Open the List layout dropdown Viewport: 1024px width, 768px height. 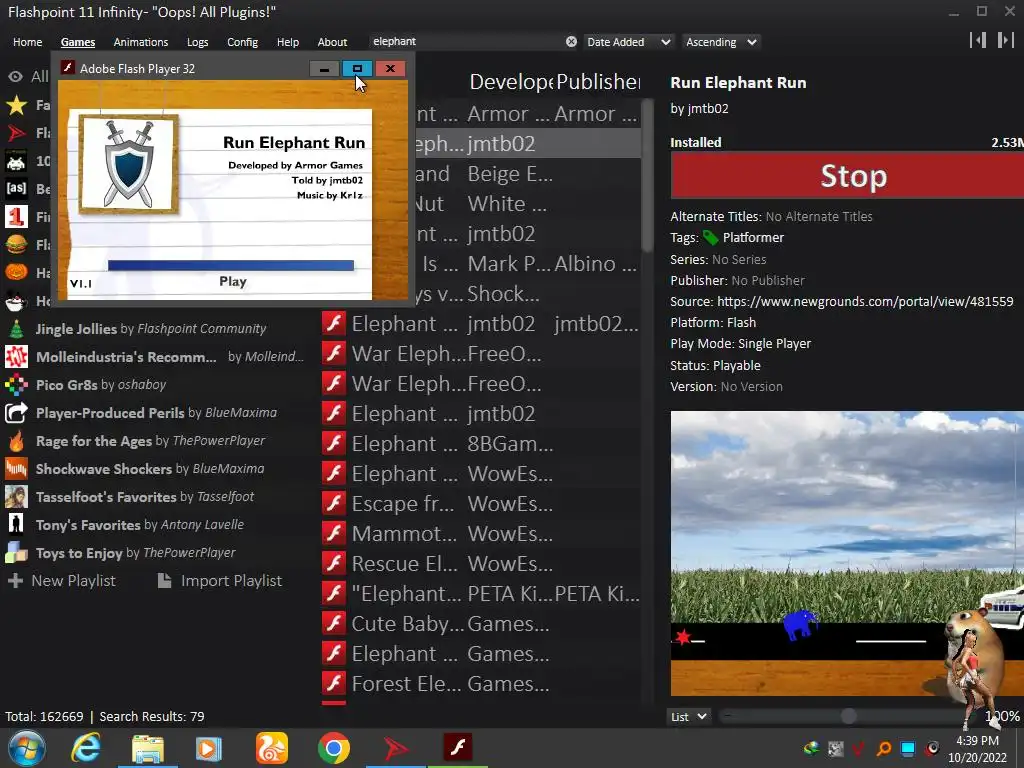pyautogui.click(x=688, y=716)
